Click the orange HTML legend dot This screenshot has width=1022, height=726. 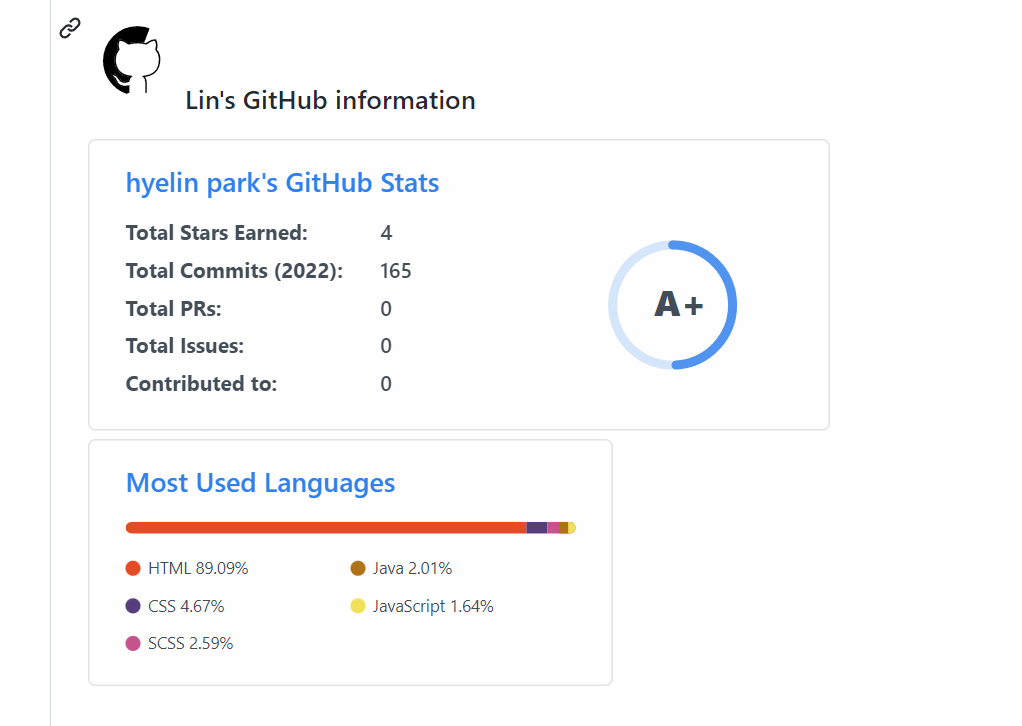point(133,568)
